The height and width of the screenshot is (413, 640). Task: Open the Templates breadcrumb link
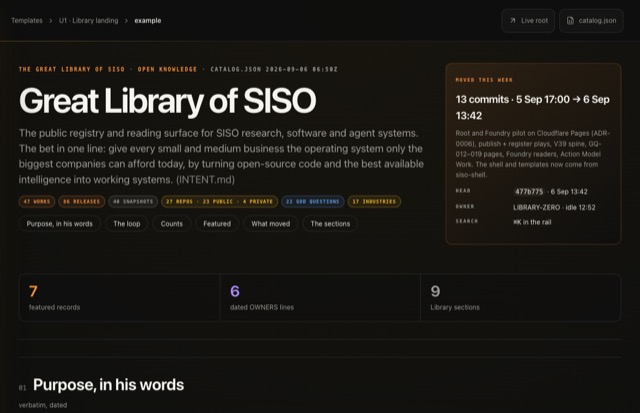(x=27, y=20)
